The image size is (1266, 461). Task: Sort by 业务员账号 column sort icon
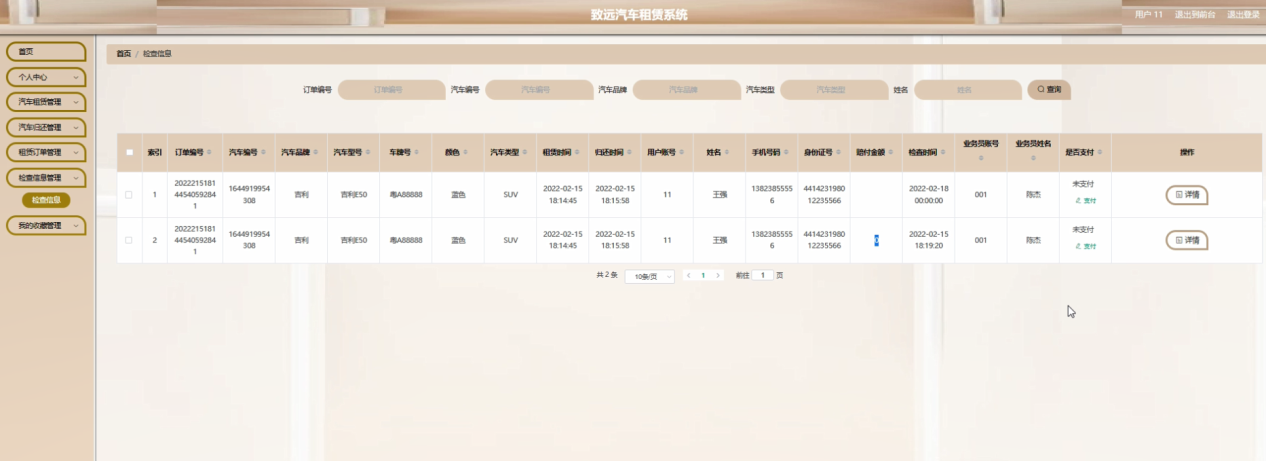point(980,158)
